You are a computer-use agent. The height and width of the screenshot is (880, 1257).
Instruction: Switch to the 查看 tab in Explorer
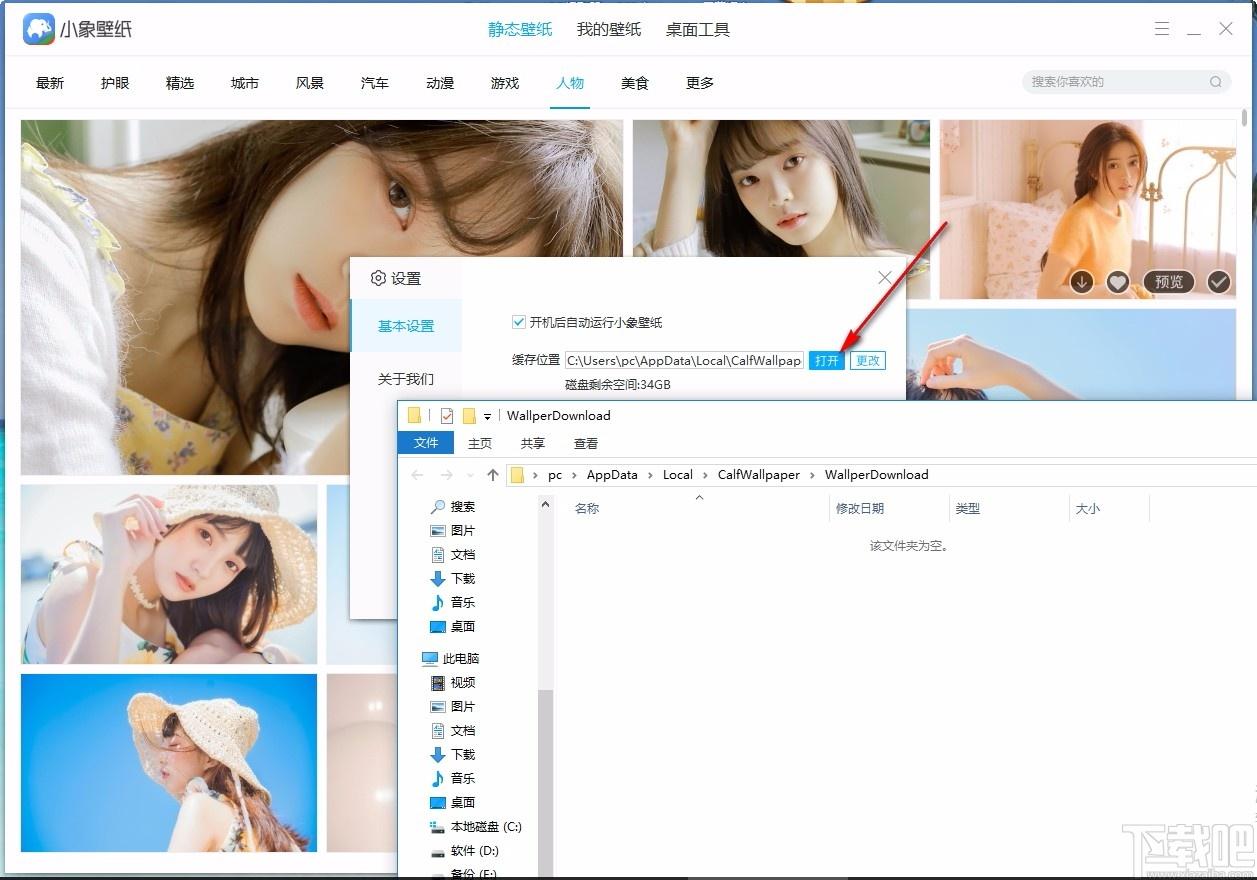pyautogui.click(x=585, y=443)
